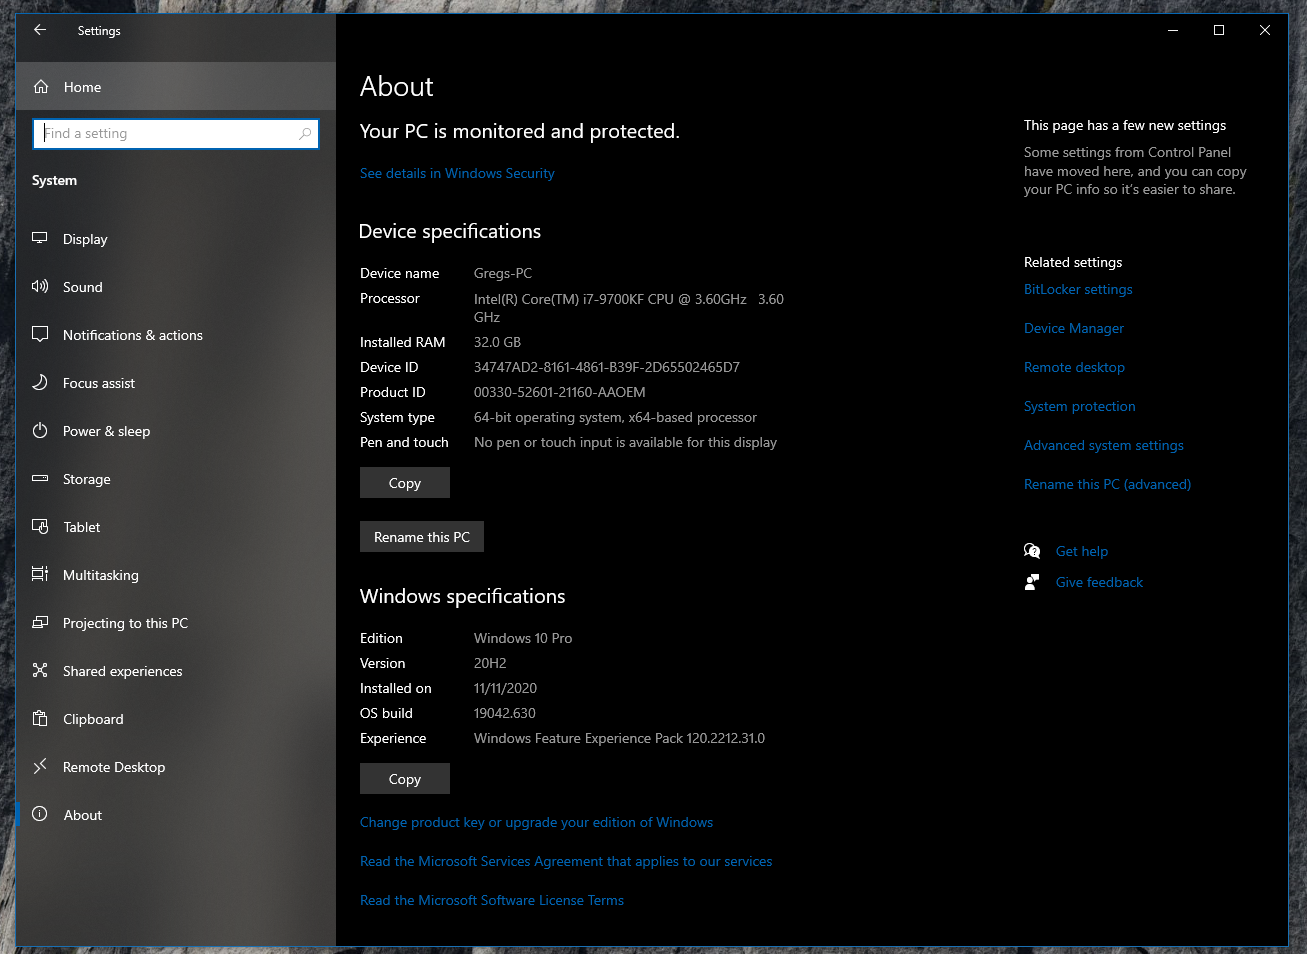Viewport: 1307px width, 954px height.
Task: Click the Give feedback link text
Action: [x=1099, y=582]
